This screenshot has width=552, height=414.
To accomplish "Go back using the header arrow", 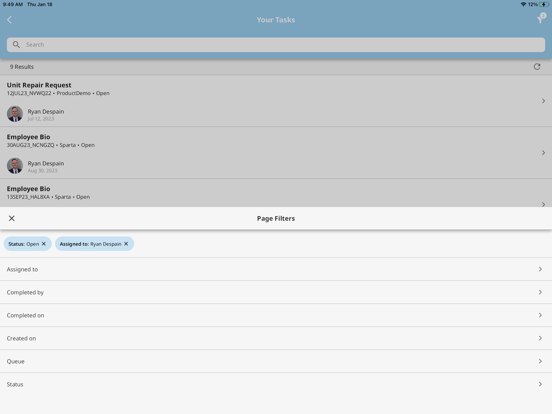I will [x=10, y=20].
